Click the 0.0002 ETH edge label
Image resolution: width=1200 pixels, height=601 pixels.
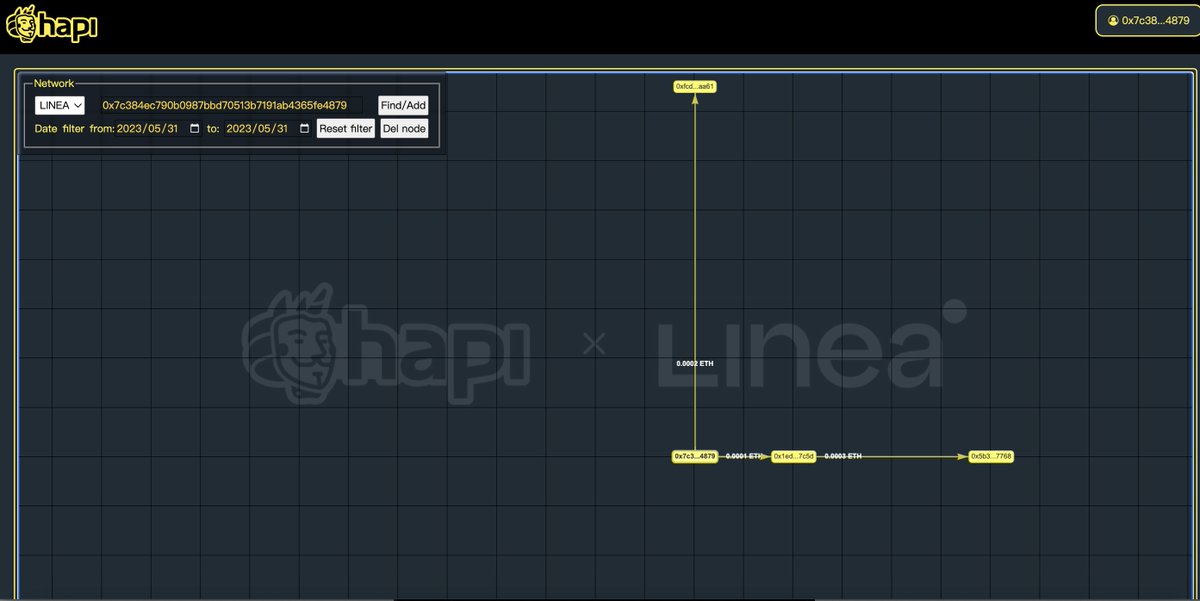tap(695, 362)
